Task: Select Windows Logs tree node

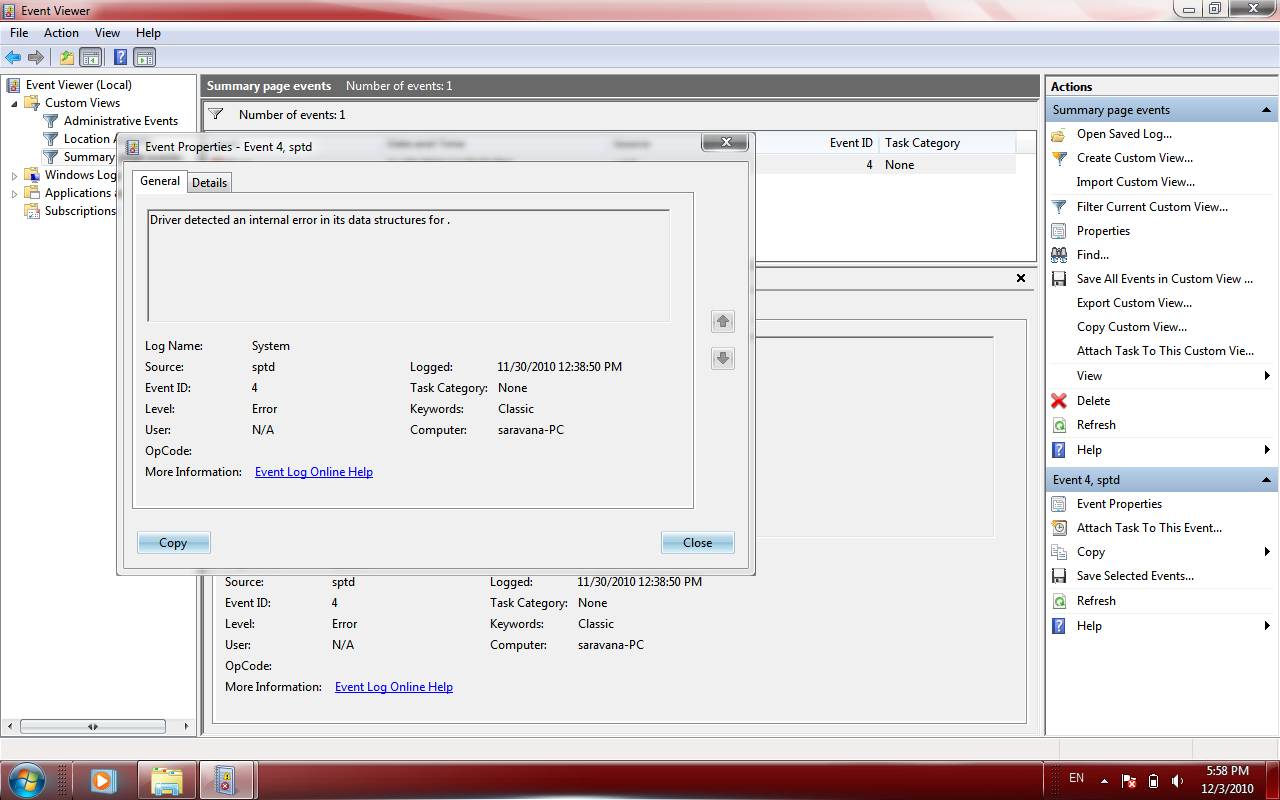Action: pos(81,175)
